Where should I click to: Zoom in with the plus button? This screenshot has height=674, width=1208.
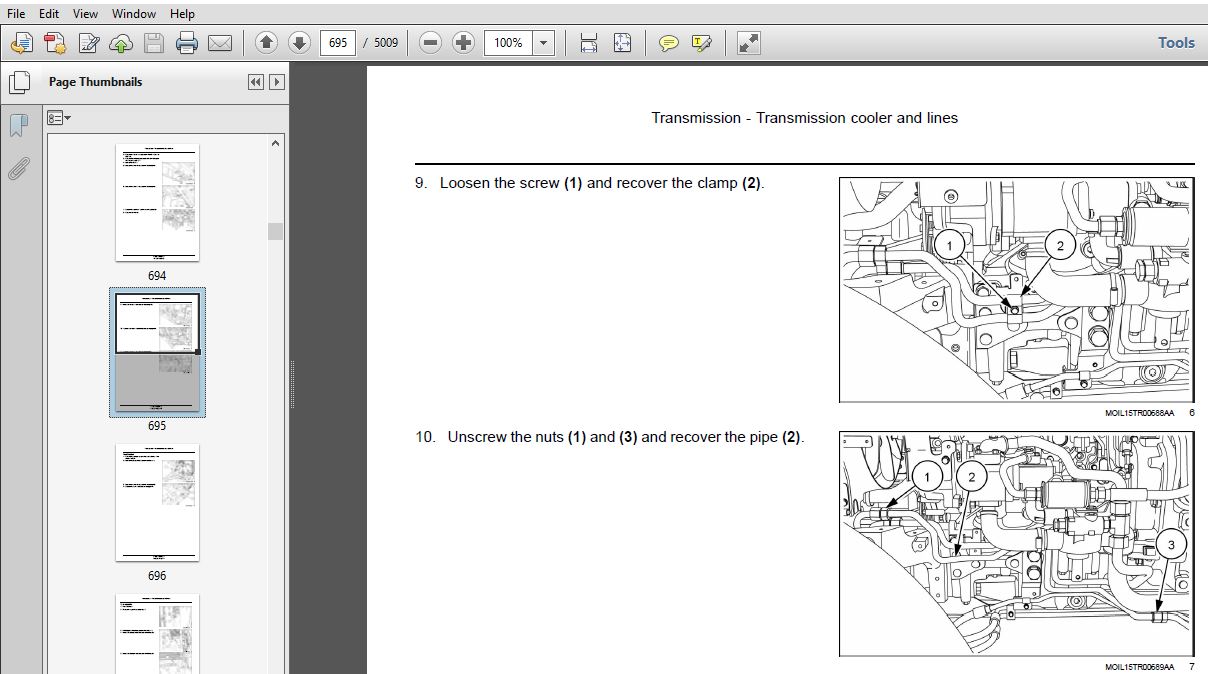pos(463,43)
